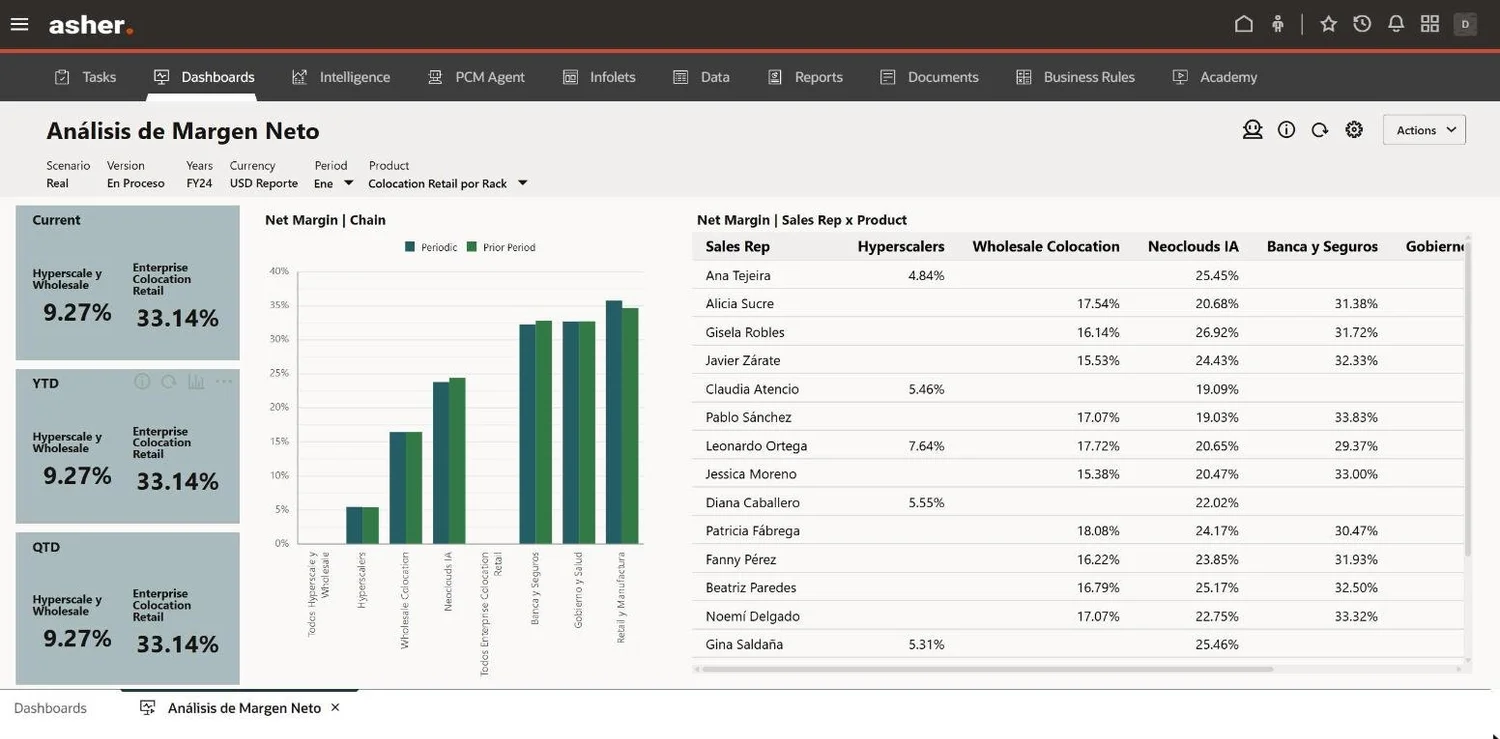Open the Academy tab
Image resolution: width=1500 pixels, height=739 pixels.
pos(1215,77)
